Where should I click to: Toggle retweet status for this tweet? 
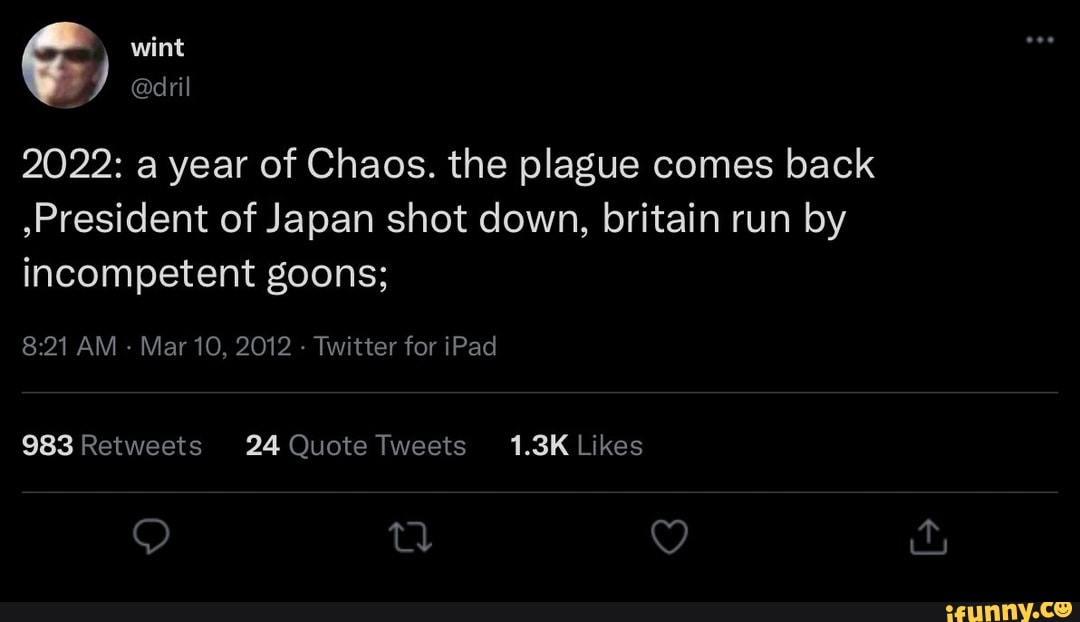[411, 537]
